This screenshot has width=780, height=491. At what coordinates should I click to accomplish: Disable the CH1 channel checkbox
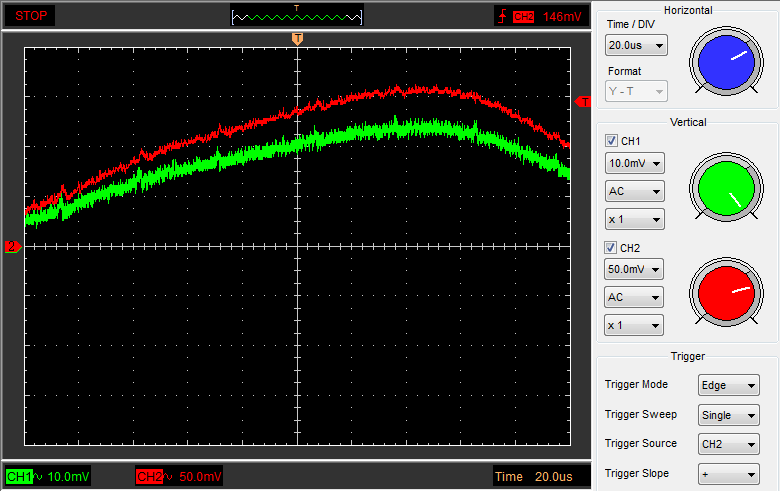[611, 141]
